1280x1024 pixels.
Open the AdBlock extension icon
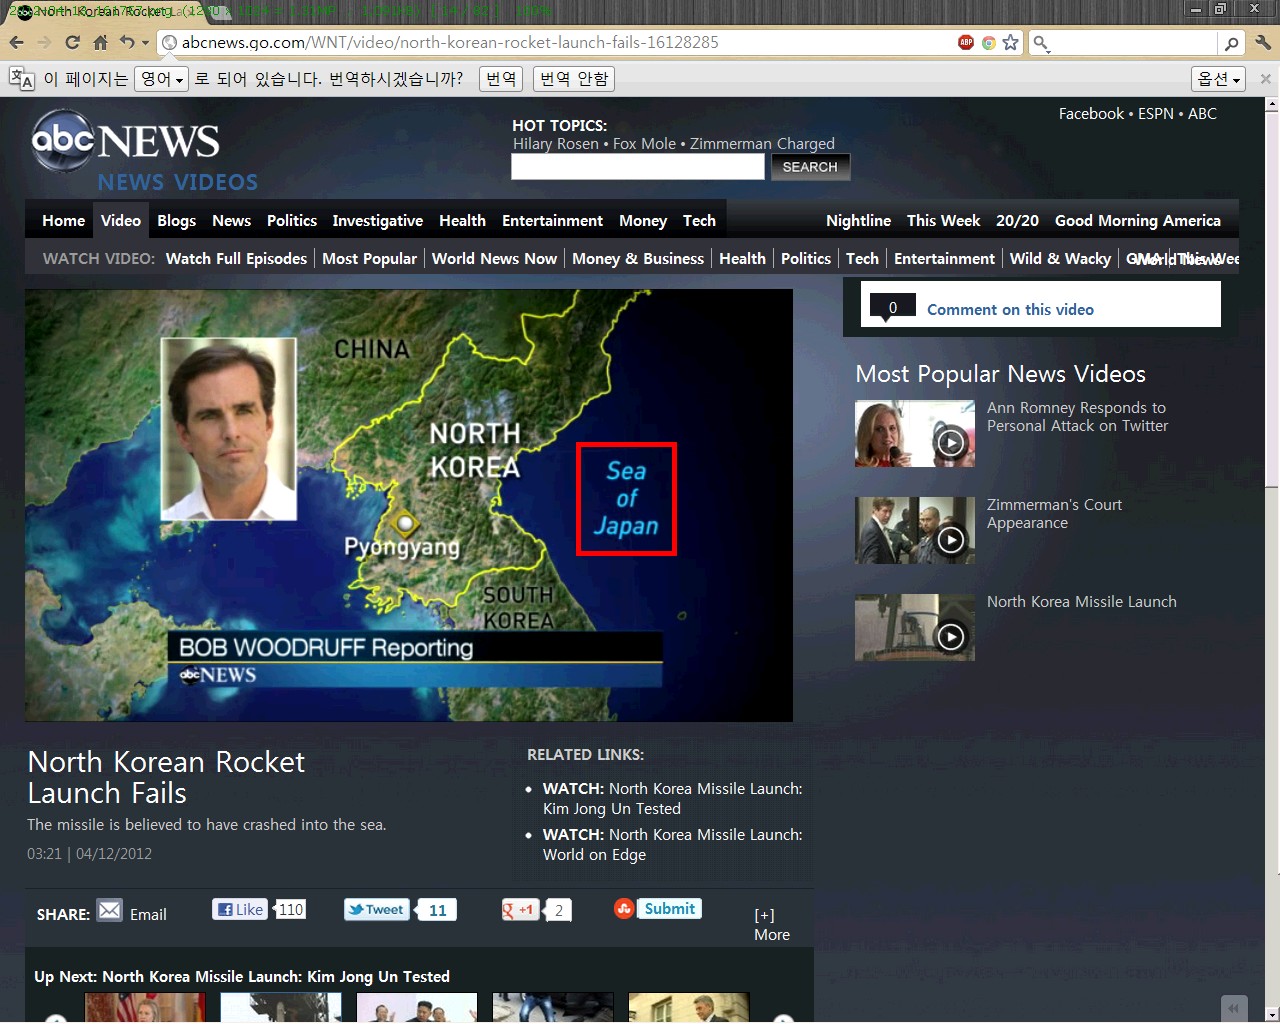tap(966, 42)
